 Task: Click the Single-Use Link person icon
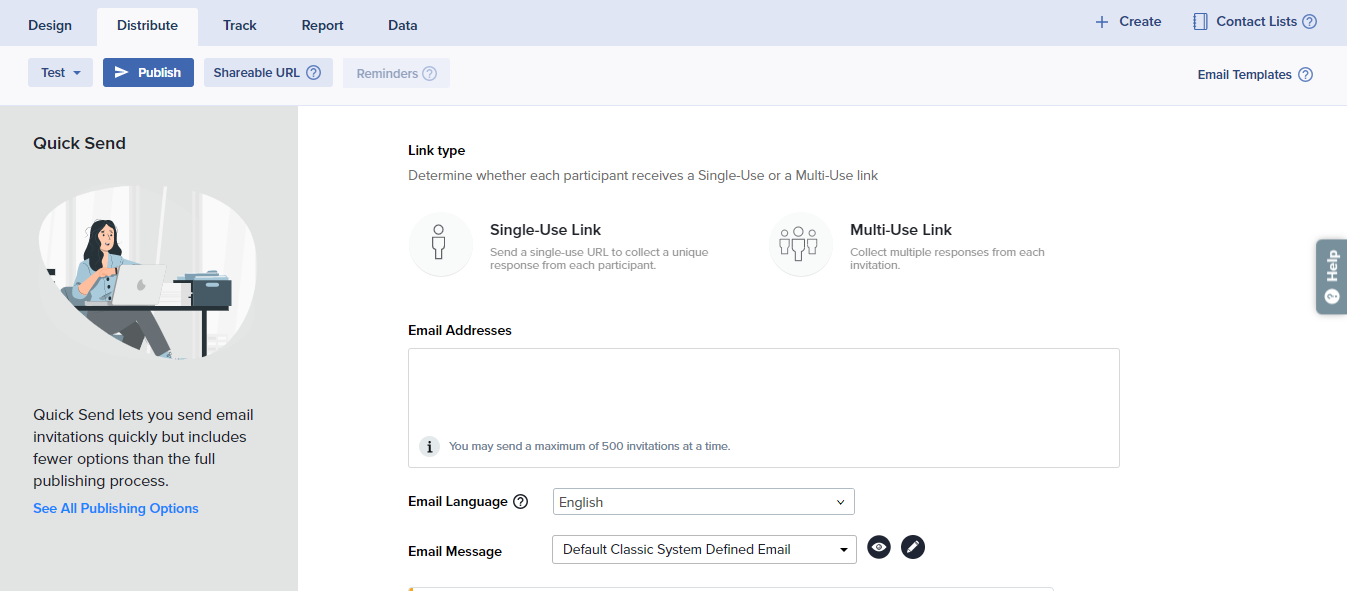click(440, 244)
